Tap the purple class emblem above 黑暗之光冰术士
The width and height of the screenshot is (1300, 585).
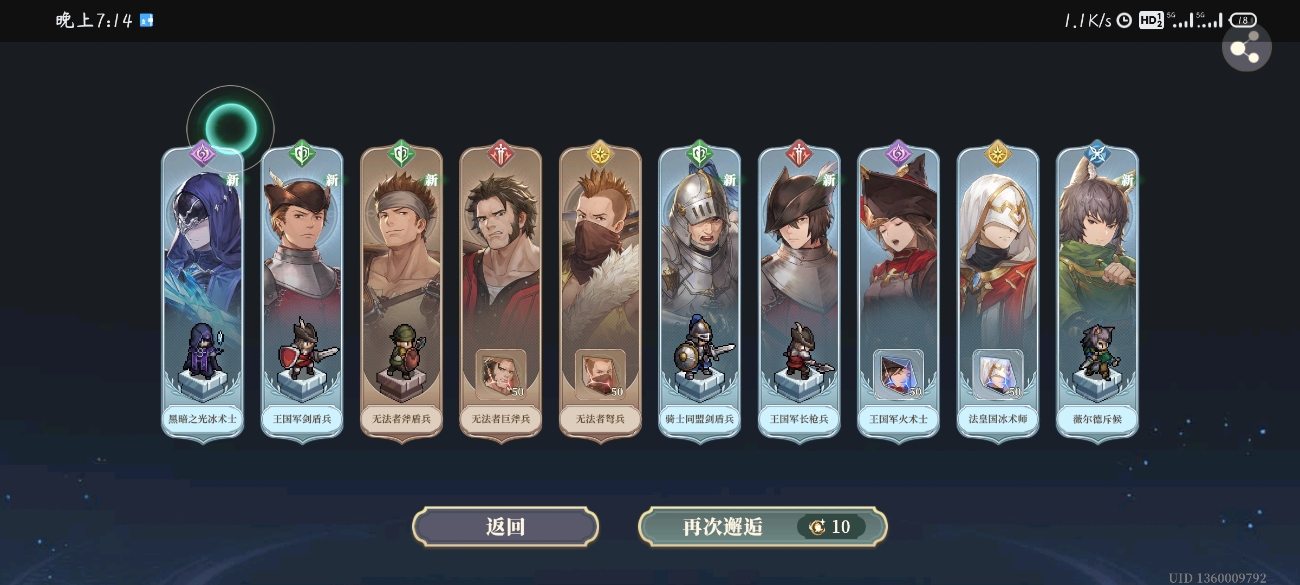click(x=203, y=154)
